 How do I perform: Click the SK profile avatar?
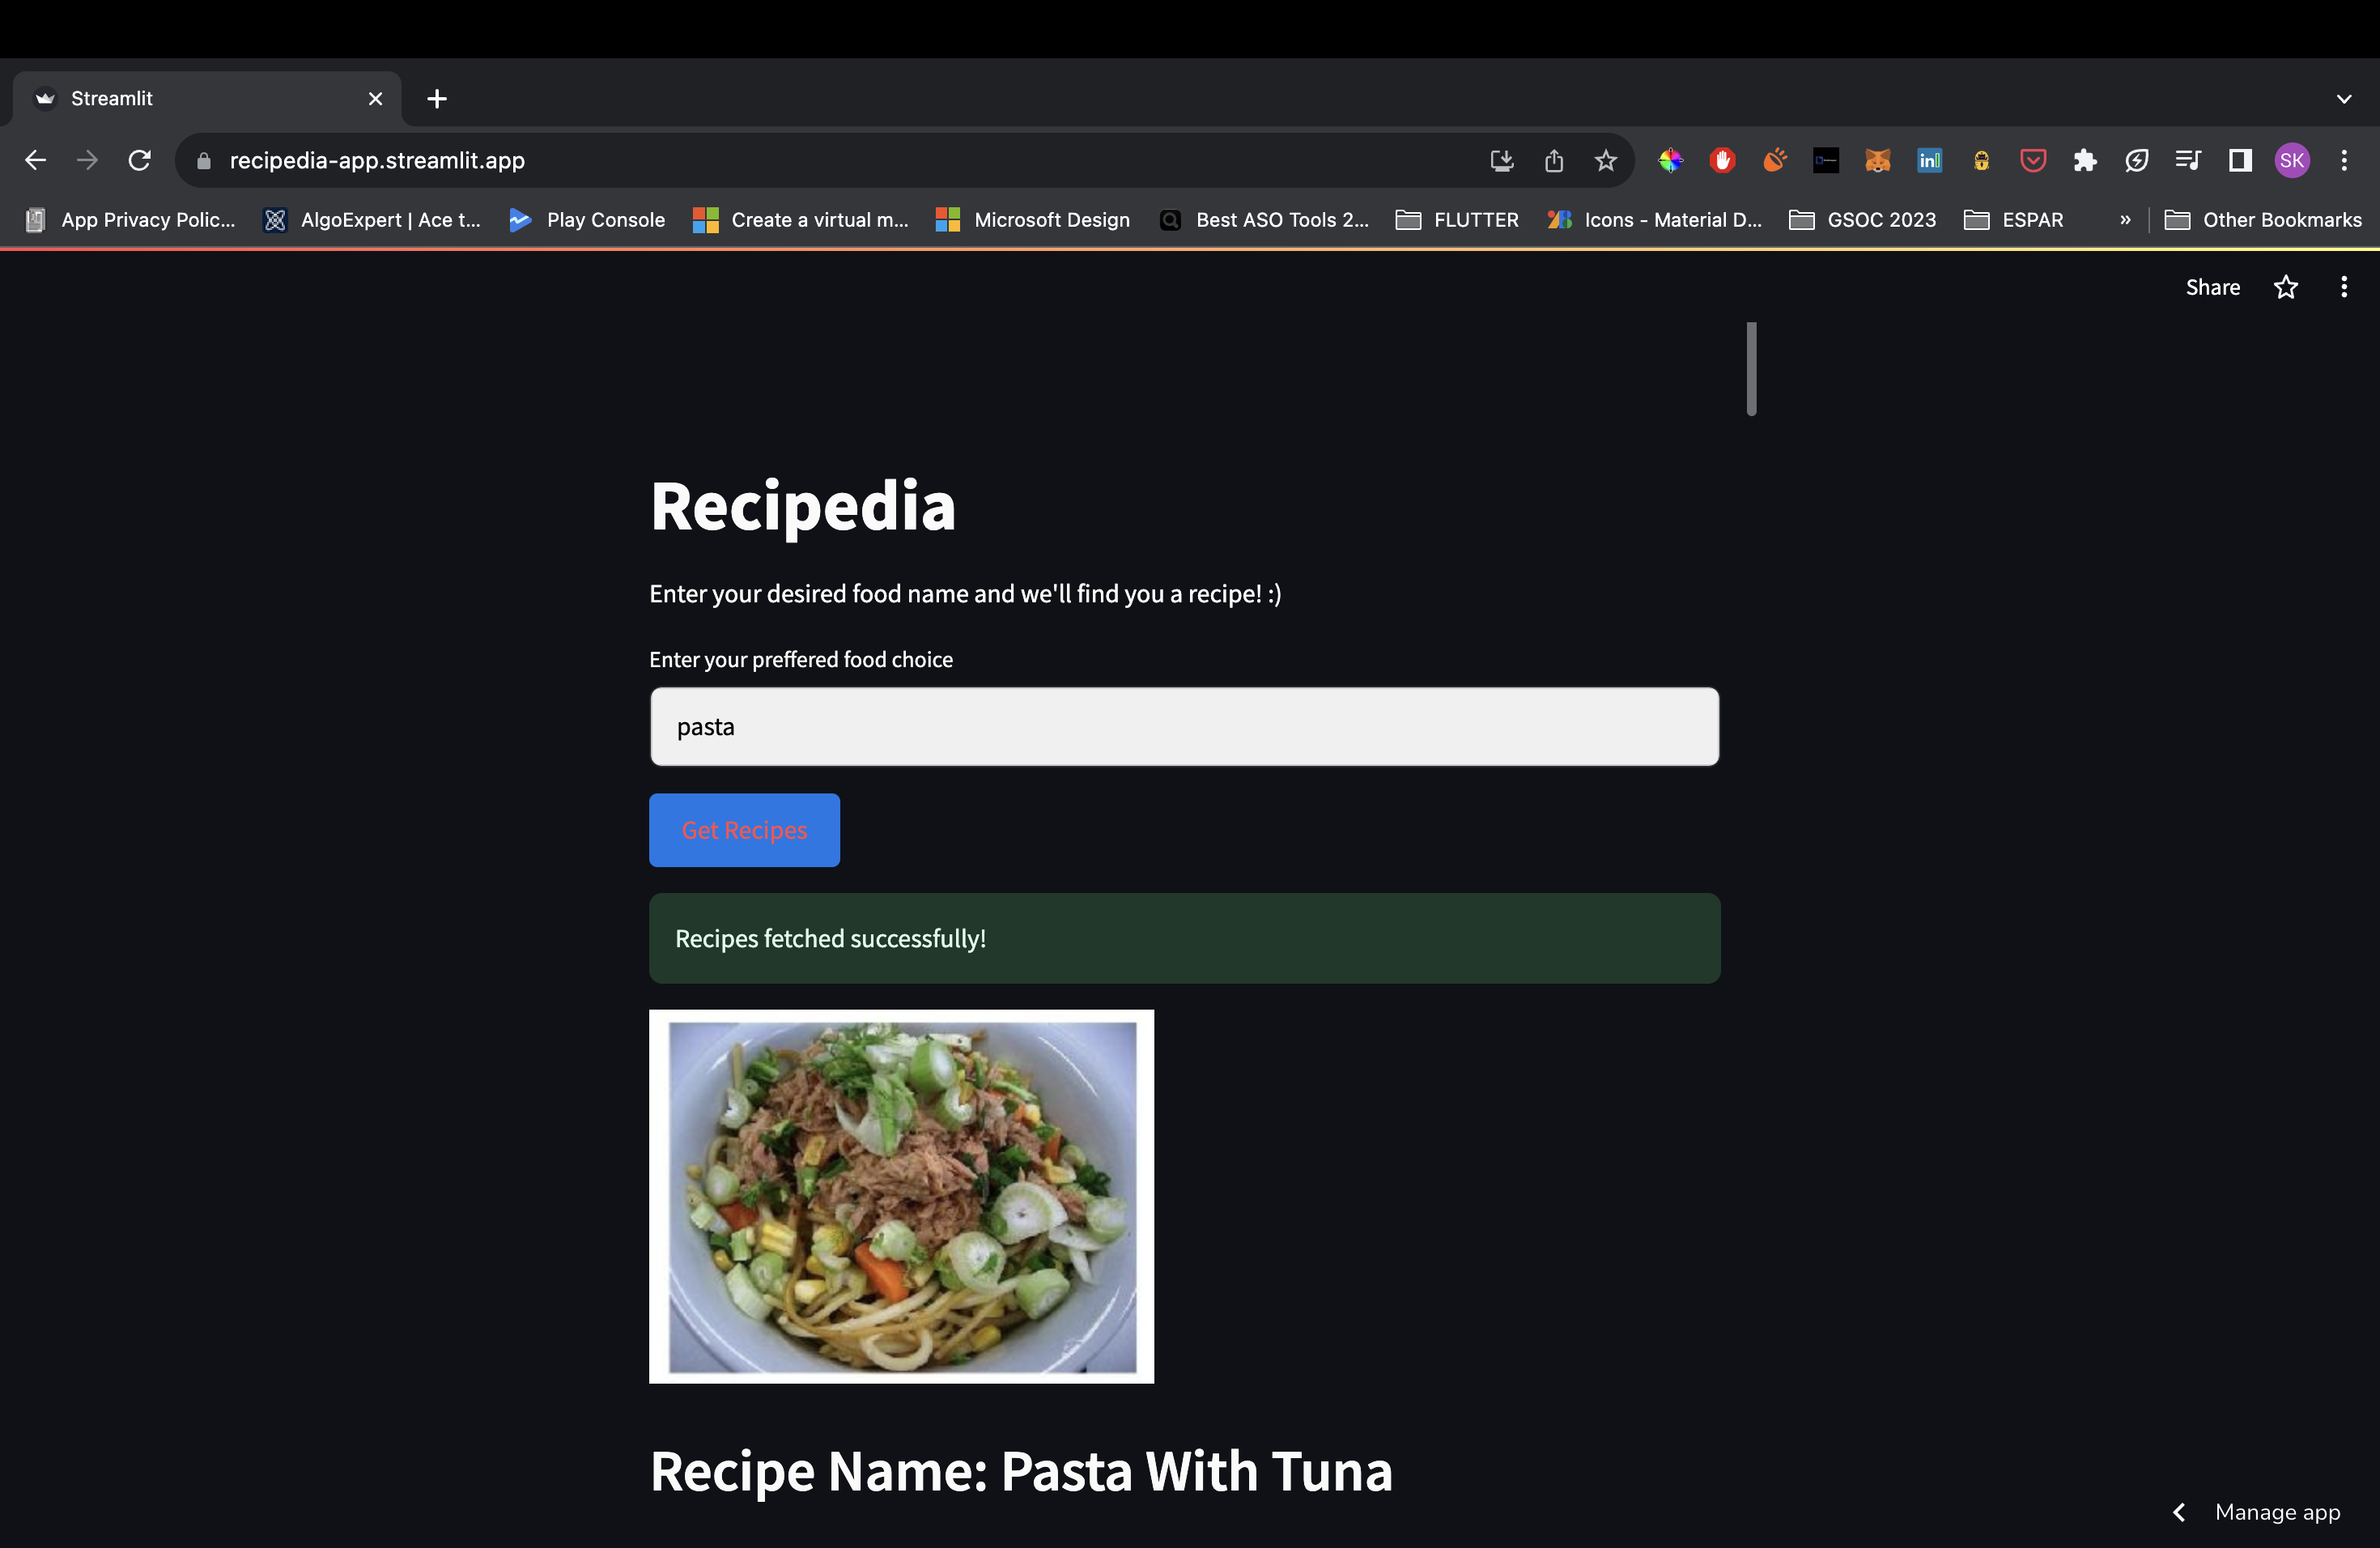(x=2292, y=160)
